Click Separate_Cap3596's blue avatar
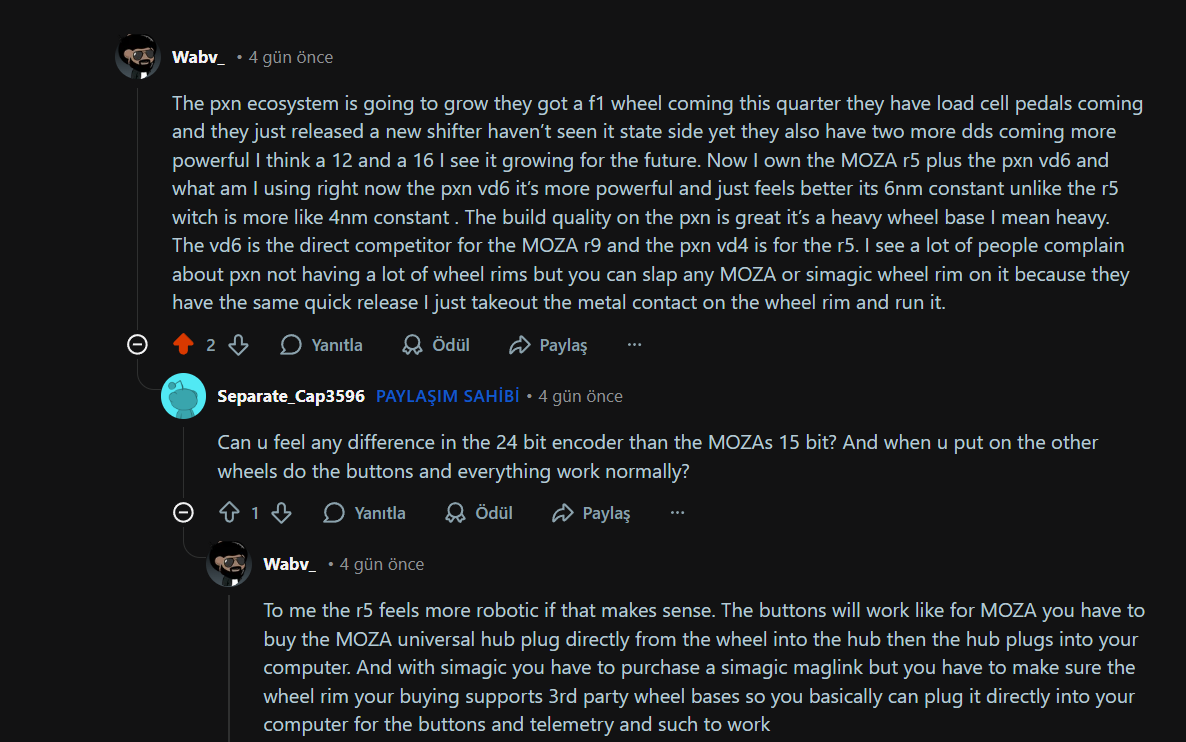 [183, 396]
